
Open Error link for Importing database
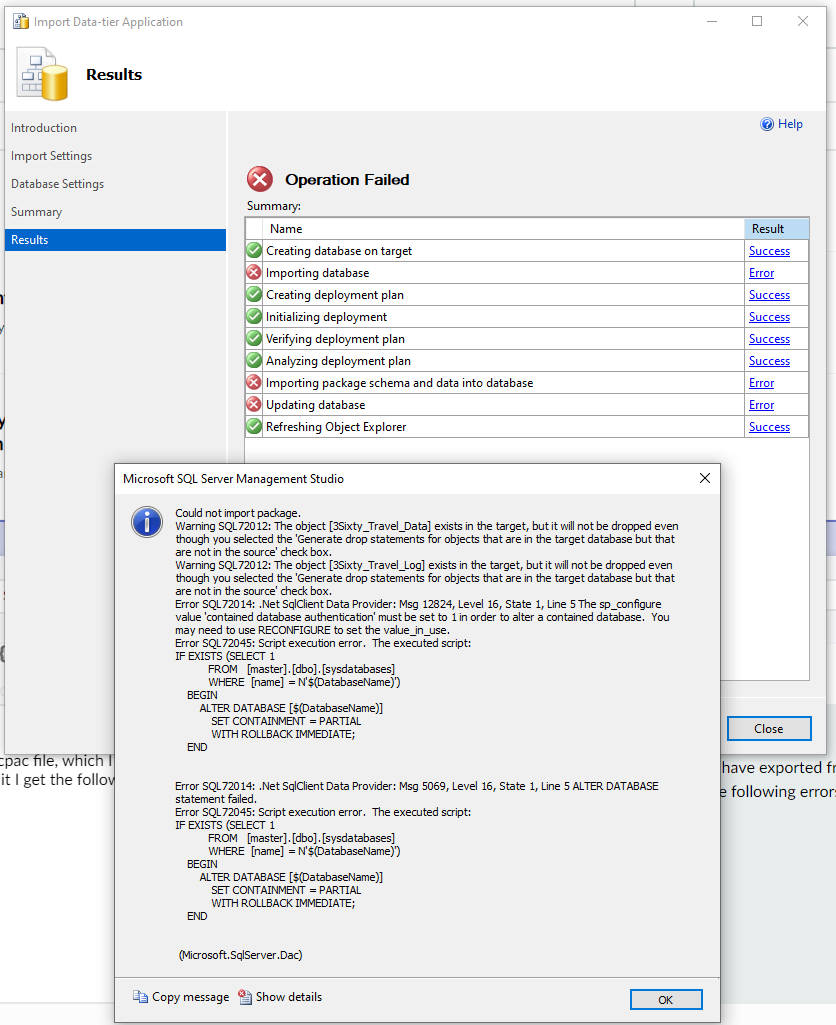pyautogui.click(x=761, y=273)
